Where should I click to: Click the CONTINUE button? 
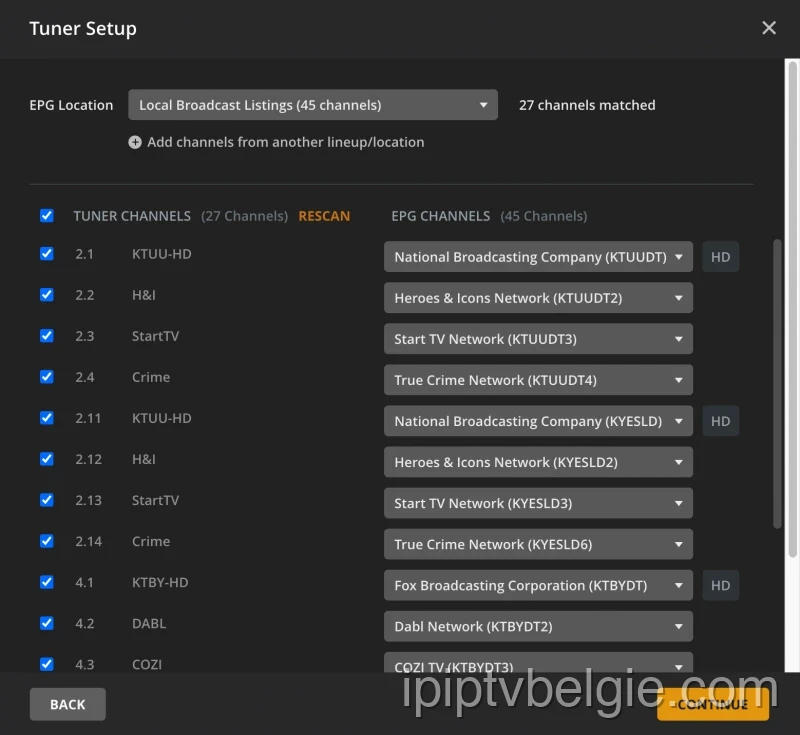click(x=713, y=704)
